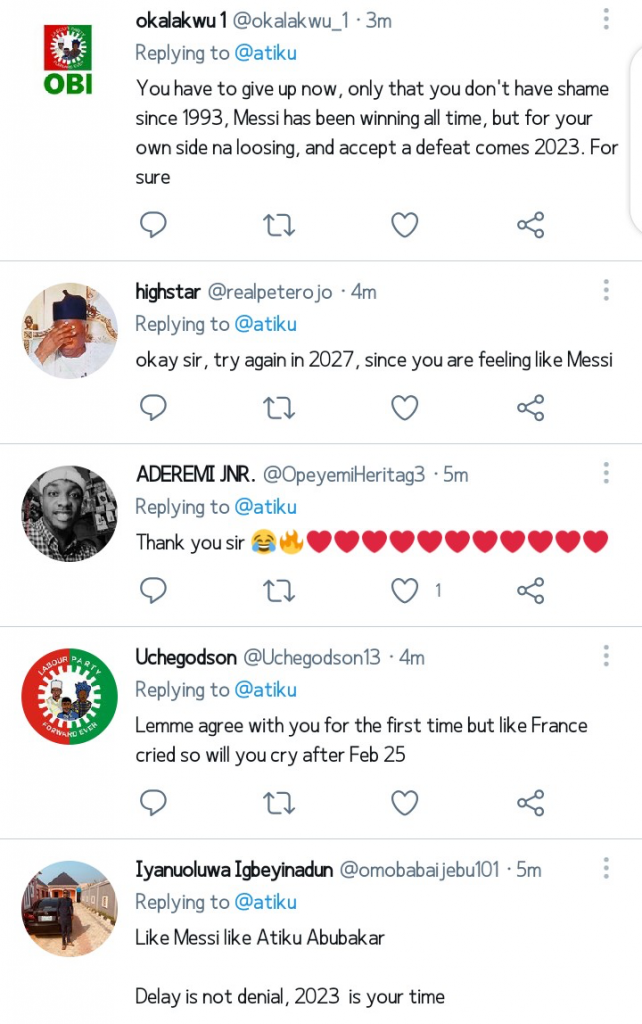
Task: Open the okalakwu 1 OBI profile picture
Action: 69,59
